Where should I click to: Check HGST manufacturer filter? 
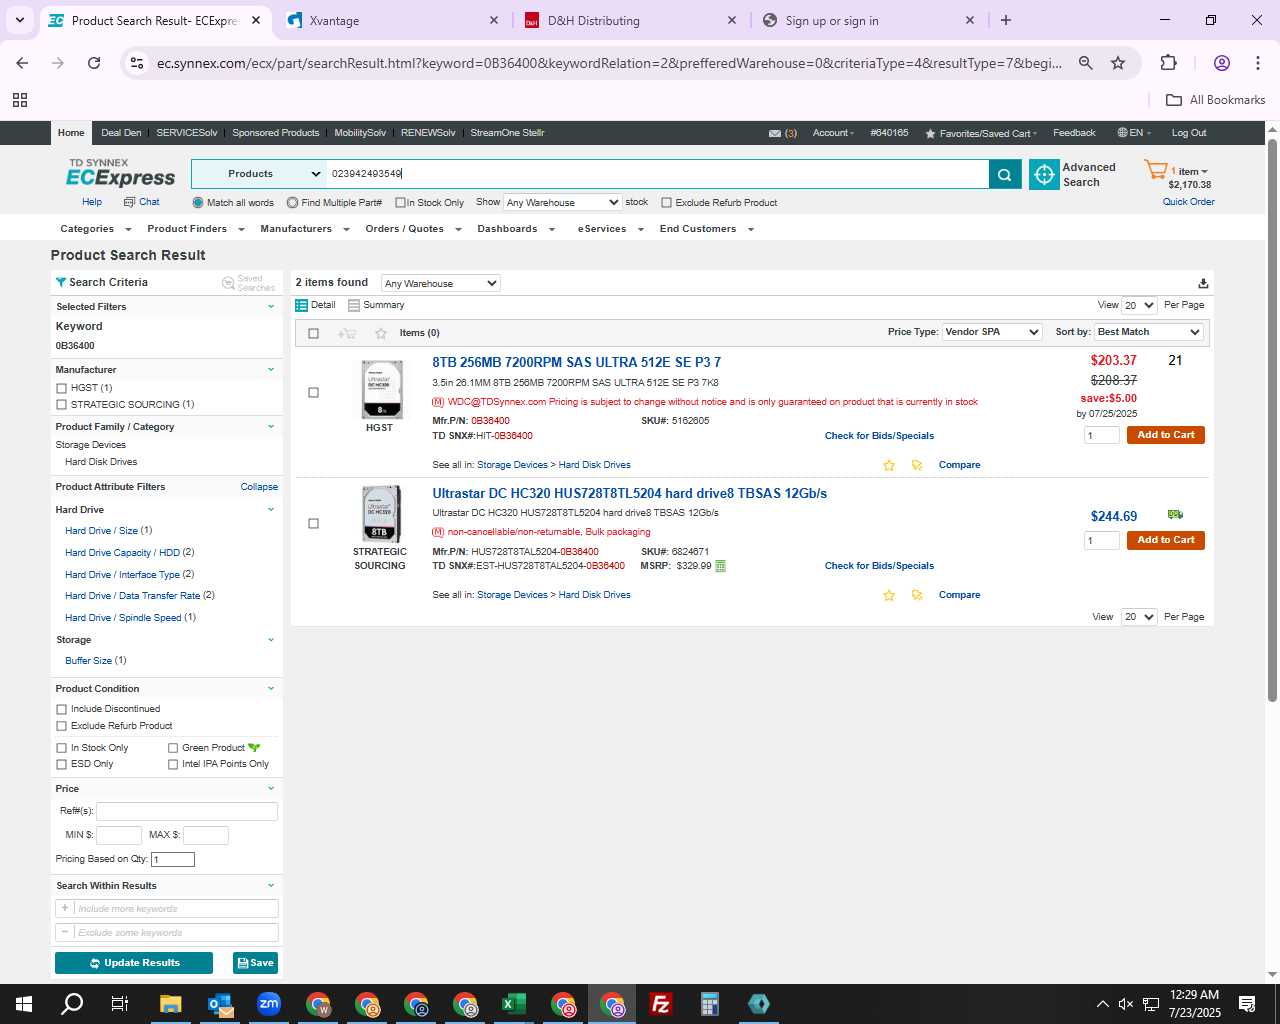[x=62, y=388]
